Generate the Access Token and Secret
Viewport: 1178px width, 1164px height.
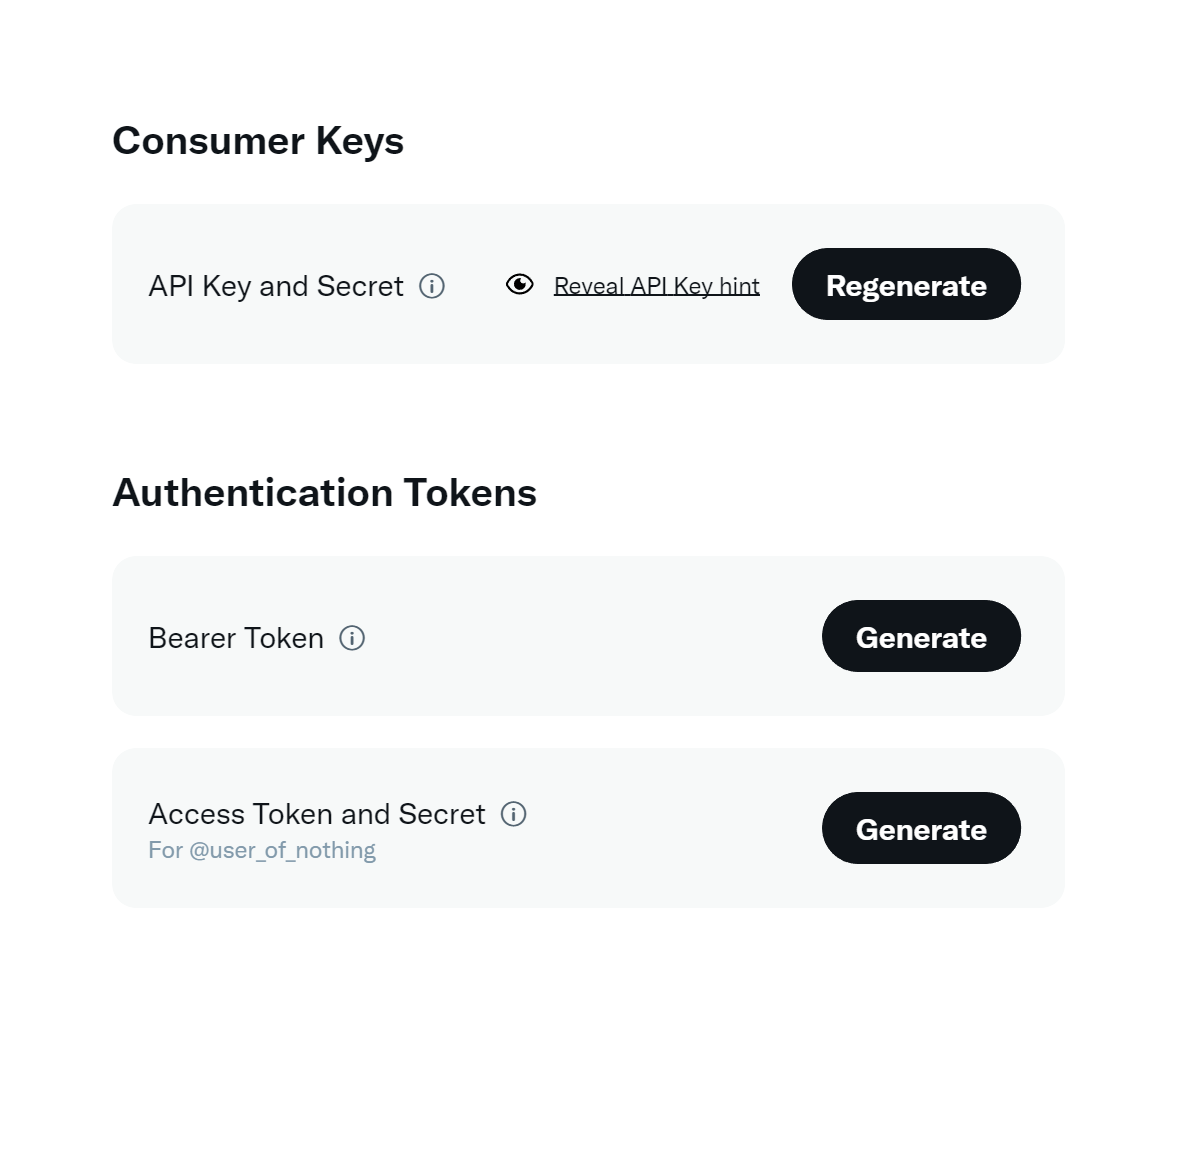920,829
